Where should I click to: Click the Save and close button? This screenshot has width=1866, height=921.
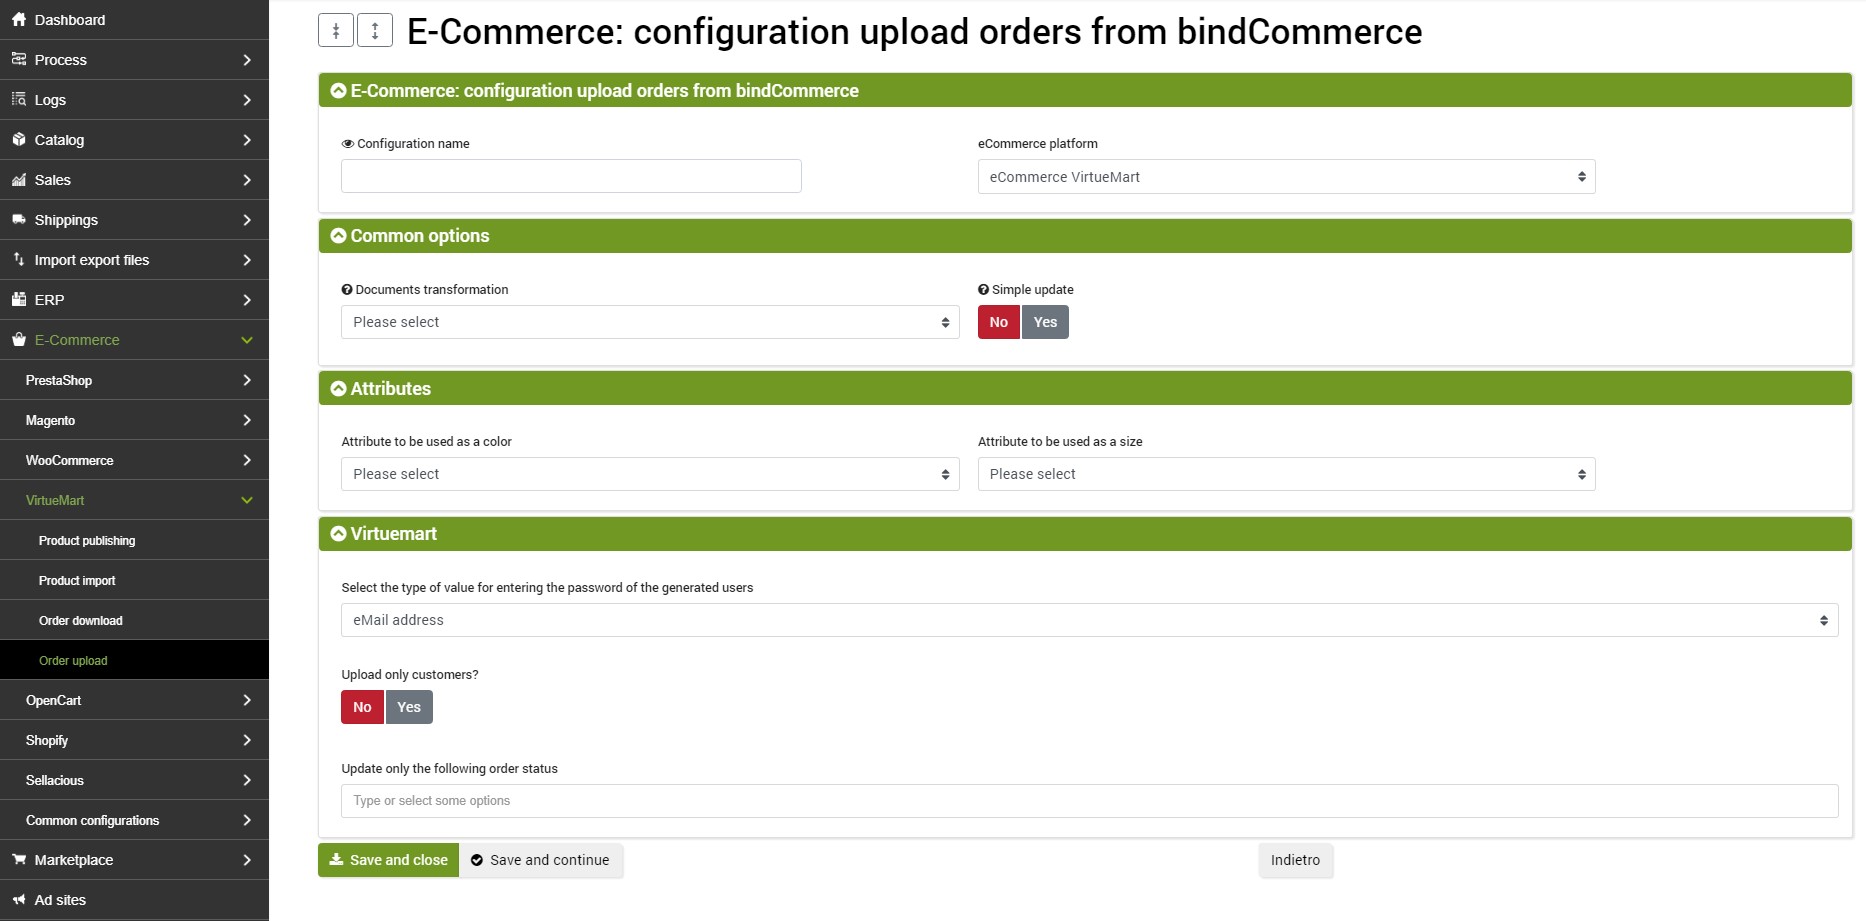(388, 860)
